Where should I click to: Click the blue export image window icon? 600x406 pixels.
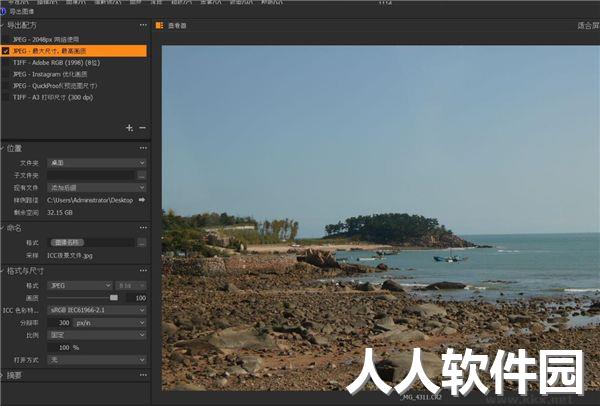[x=3, y=11]
